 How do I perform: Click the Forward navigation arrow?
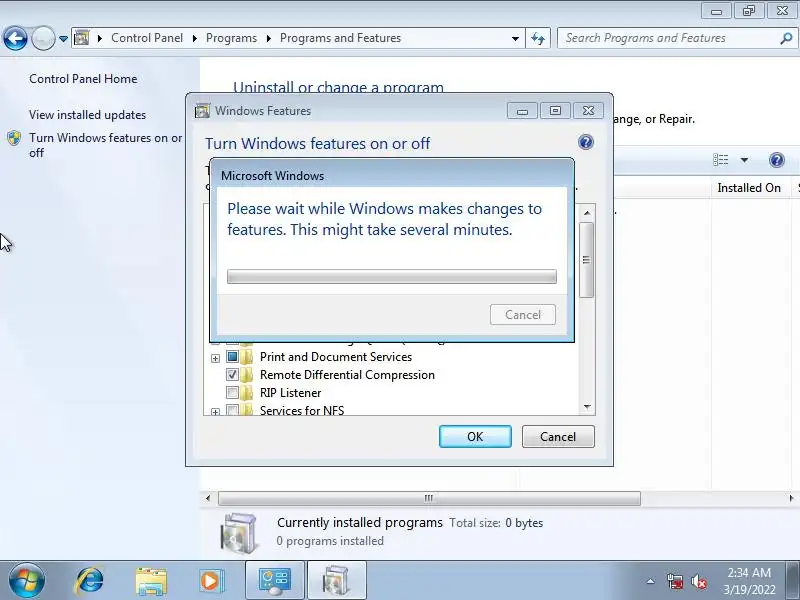(43, 38)
